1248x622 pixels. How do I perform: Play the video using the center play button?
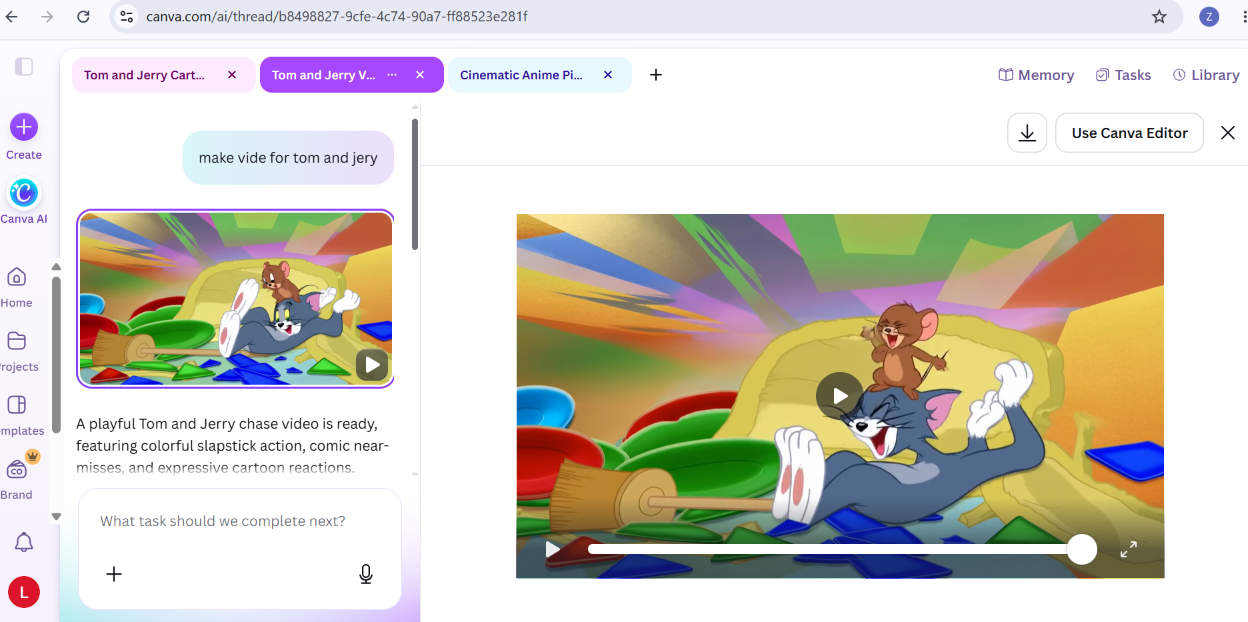(x=840, y=396)
